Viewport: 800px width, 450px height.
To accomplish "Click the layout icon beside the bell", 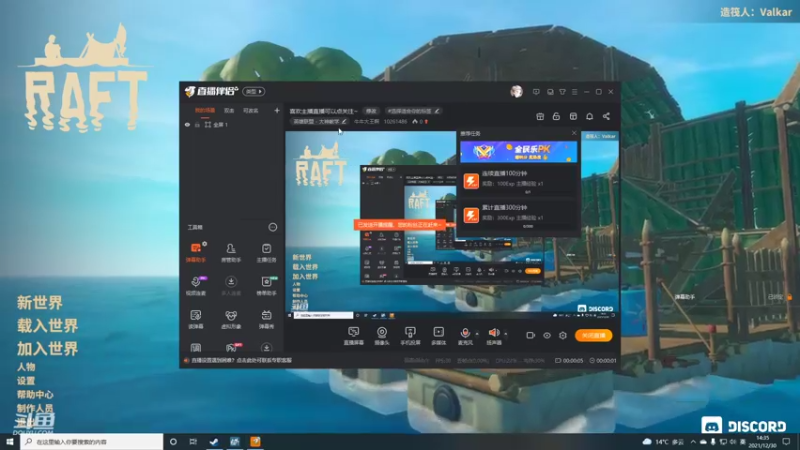I will click(573, 116).
